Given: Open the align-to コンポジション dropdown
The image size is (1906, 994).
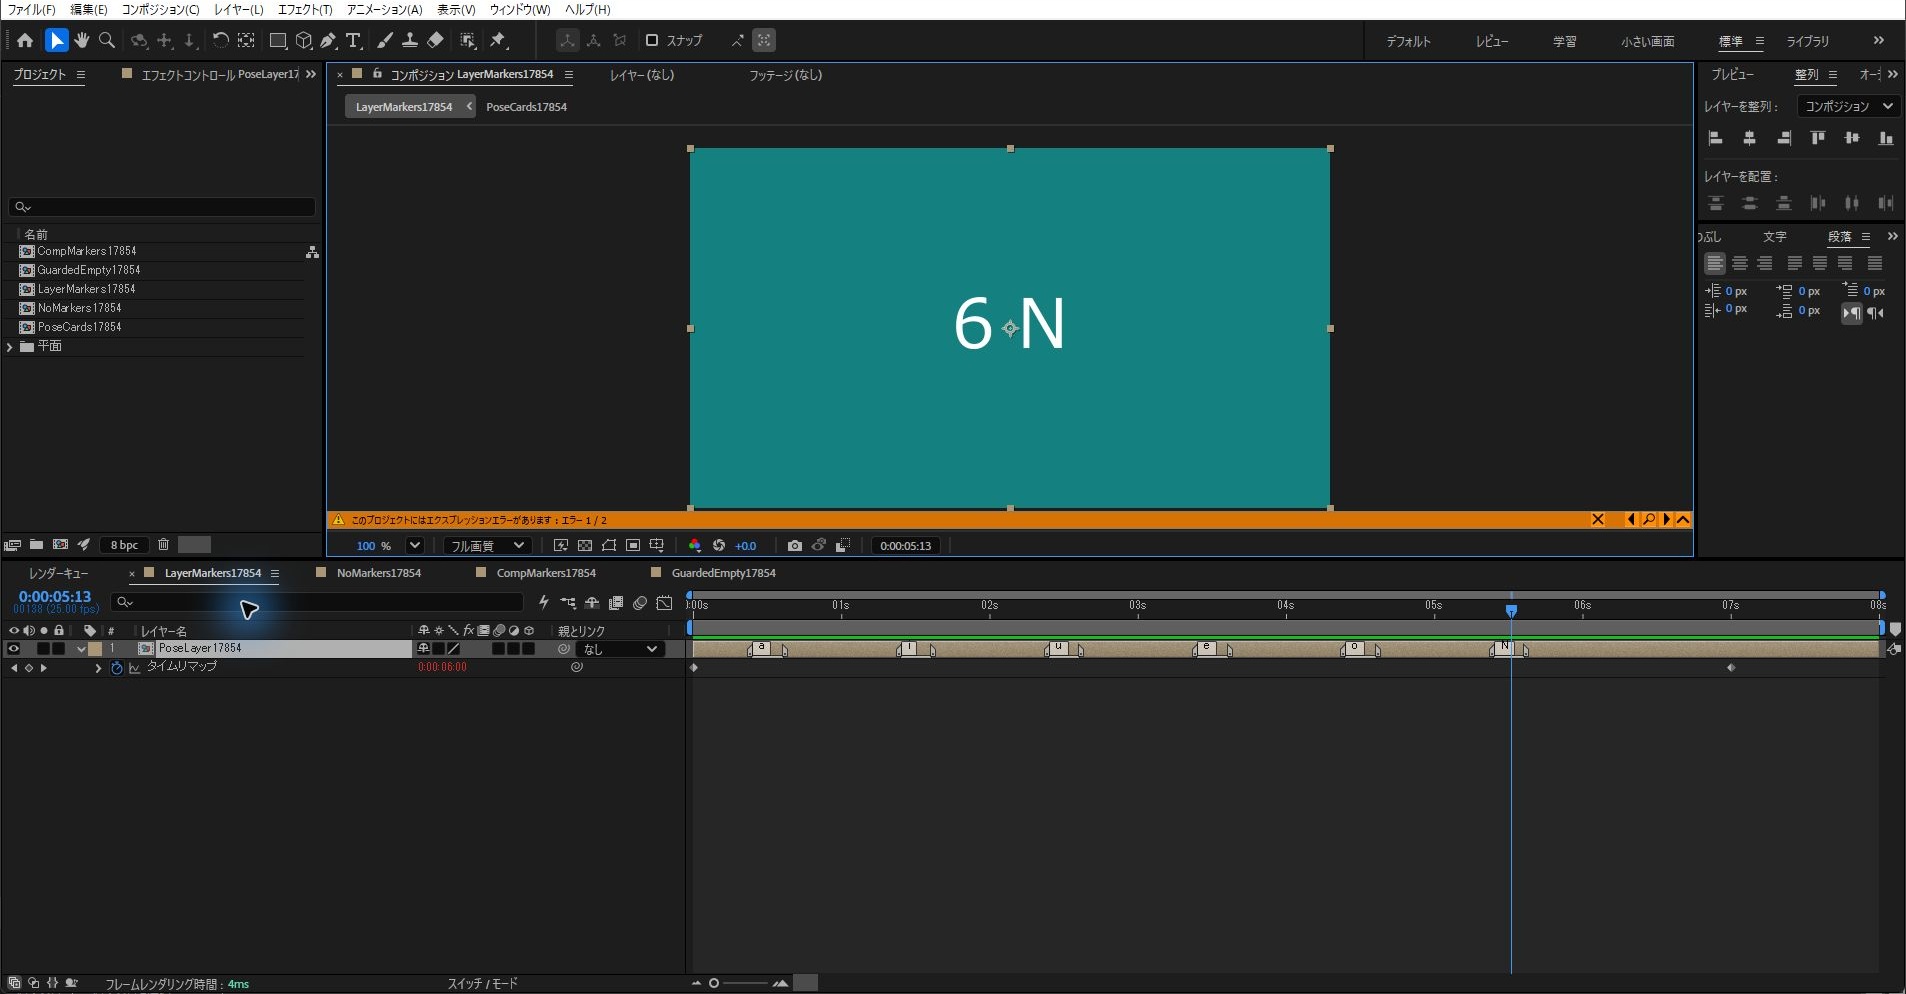Looking at the screenshot, I should click(1848, 106).
